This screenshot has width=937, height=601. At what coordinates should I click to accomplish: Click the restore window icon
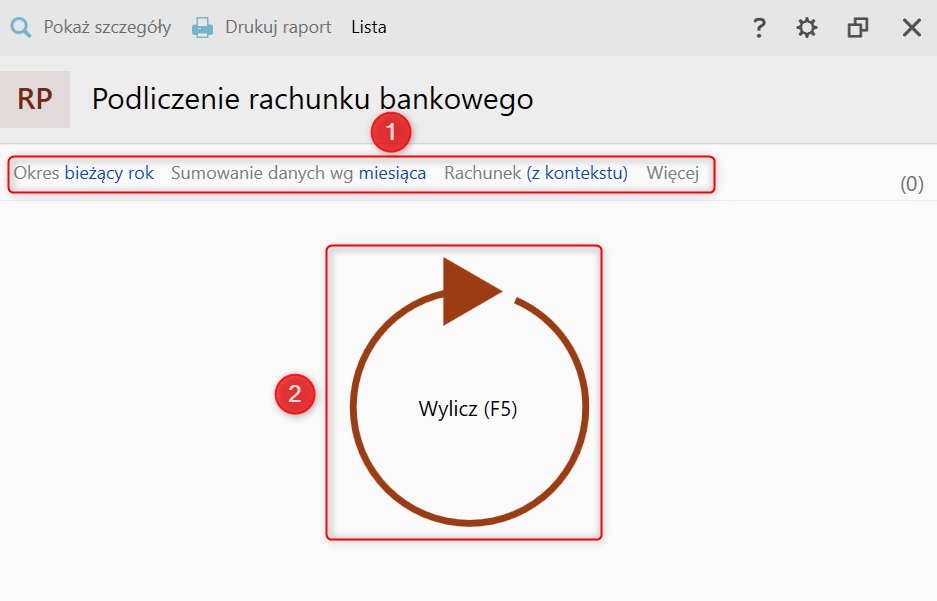click(x=858, y=27)
